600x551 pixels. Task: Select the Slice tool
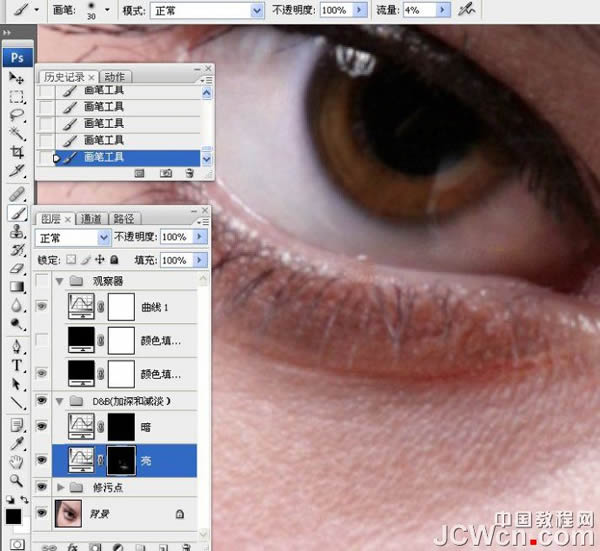click(x=16, y=171)
